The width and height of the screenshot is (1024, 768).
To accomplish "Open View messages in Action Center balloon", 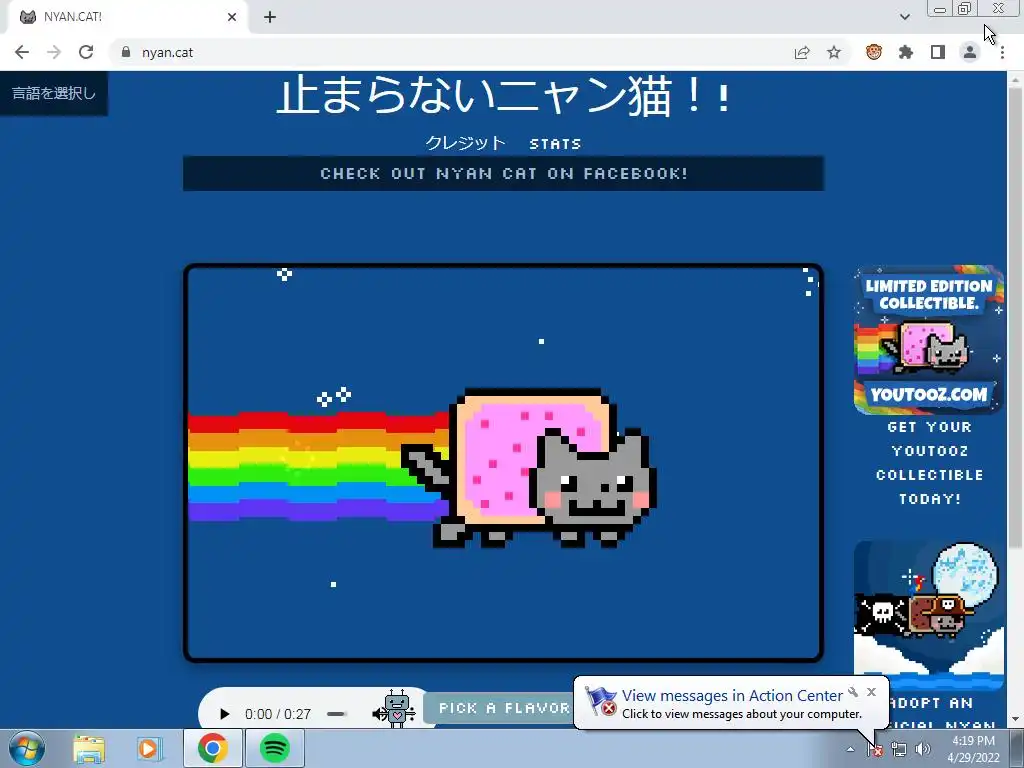I will pos(731,703).
